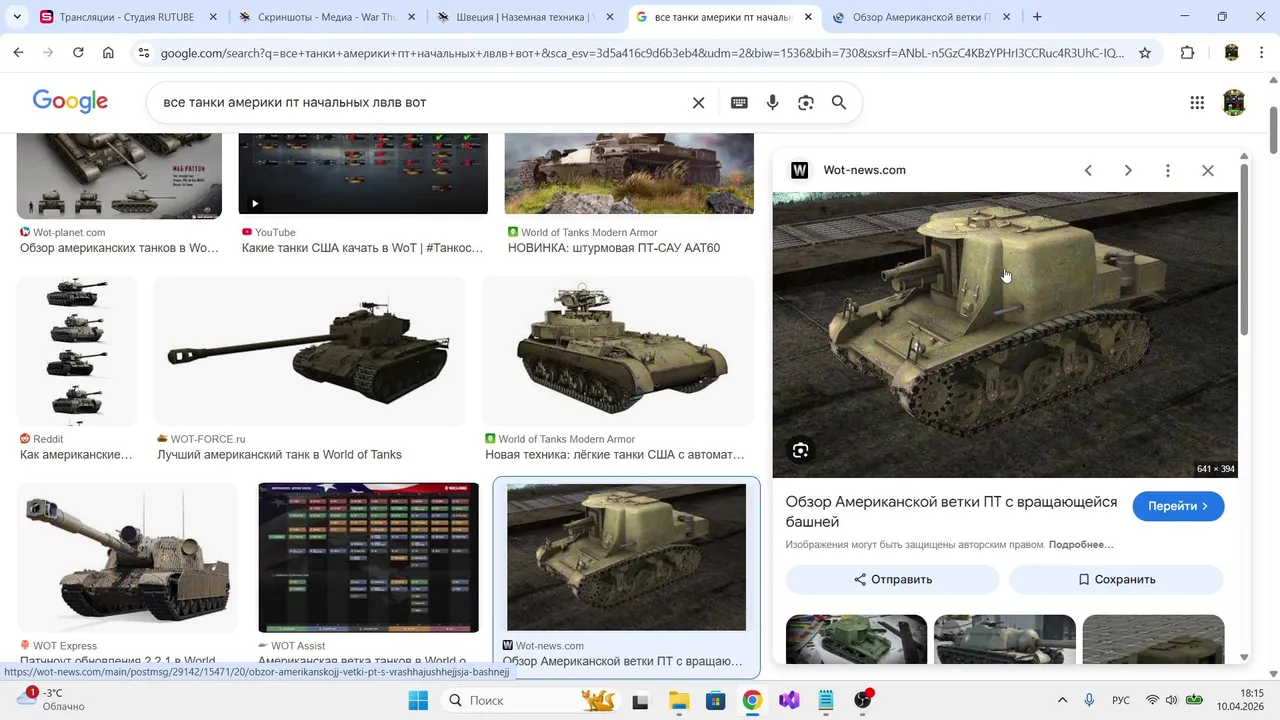
Task: Open first related green tank thumbnail
Action: pos(856,639)
